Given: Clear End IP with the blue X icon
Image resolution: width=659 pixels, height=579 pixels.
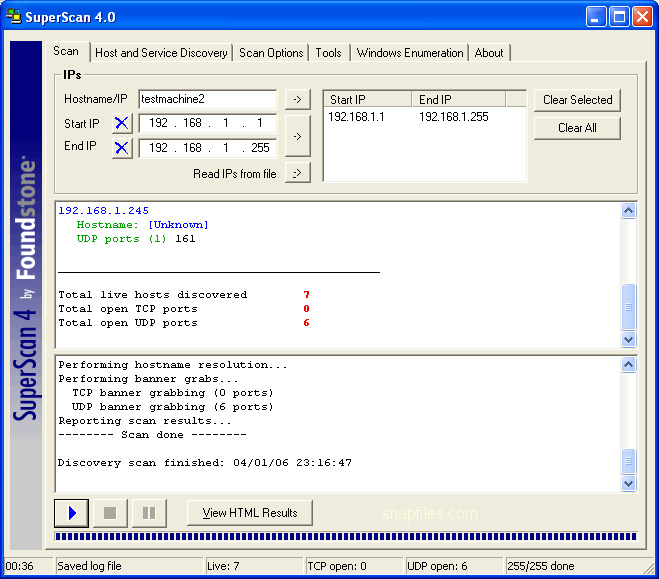Looking at the screenshot, I should pyautogui.click(x=122, y=147).
